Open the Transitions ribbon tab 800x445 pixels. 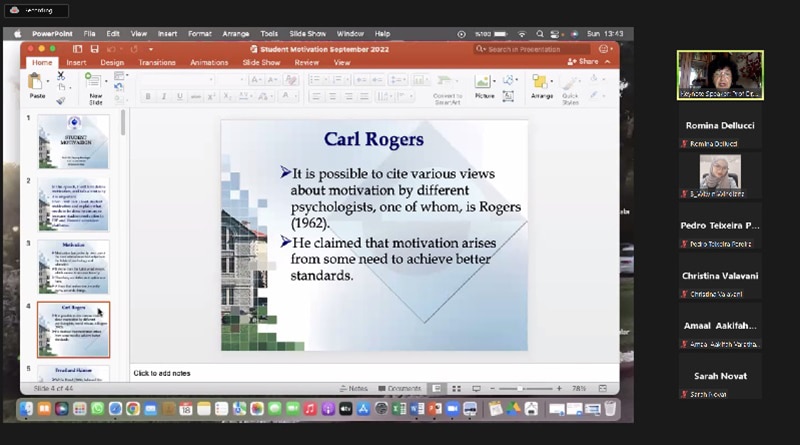click(x=157, y=62)
